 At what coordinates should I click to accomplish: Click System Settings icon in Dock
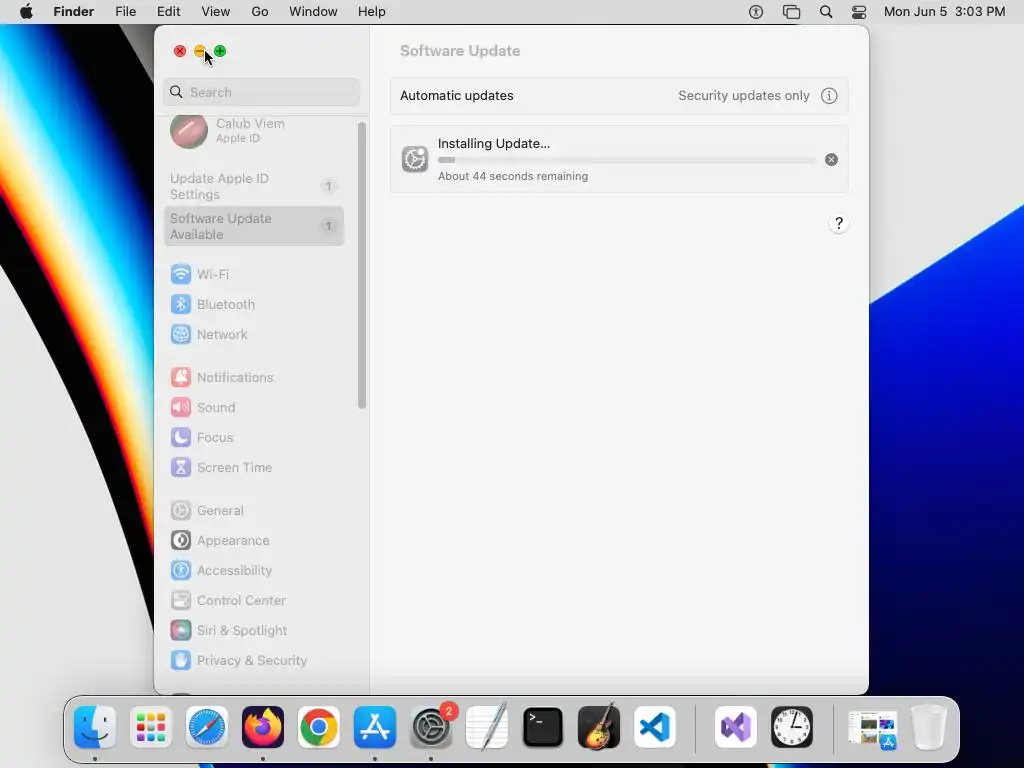(x=431, y=727)
